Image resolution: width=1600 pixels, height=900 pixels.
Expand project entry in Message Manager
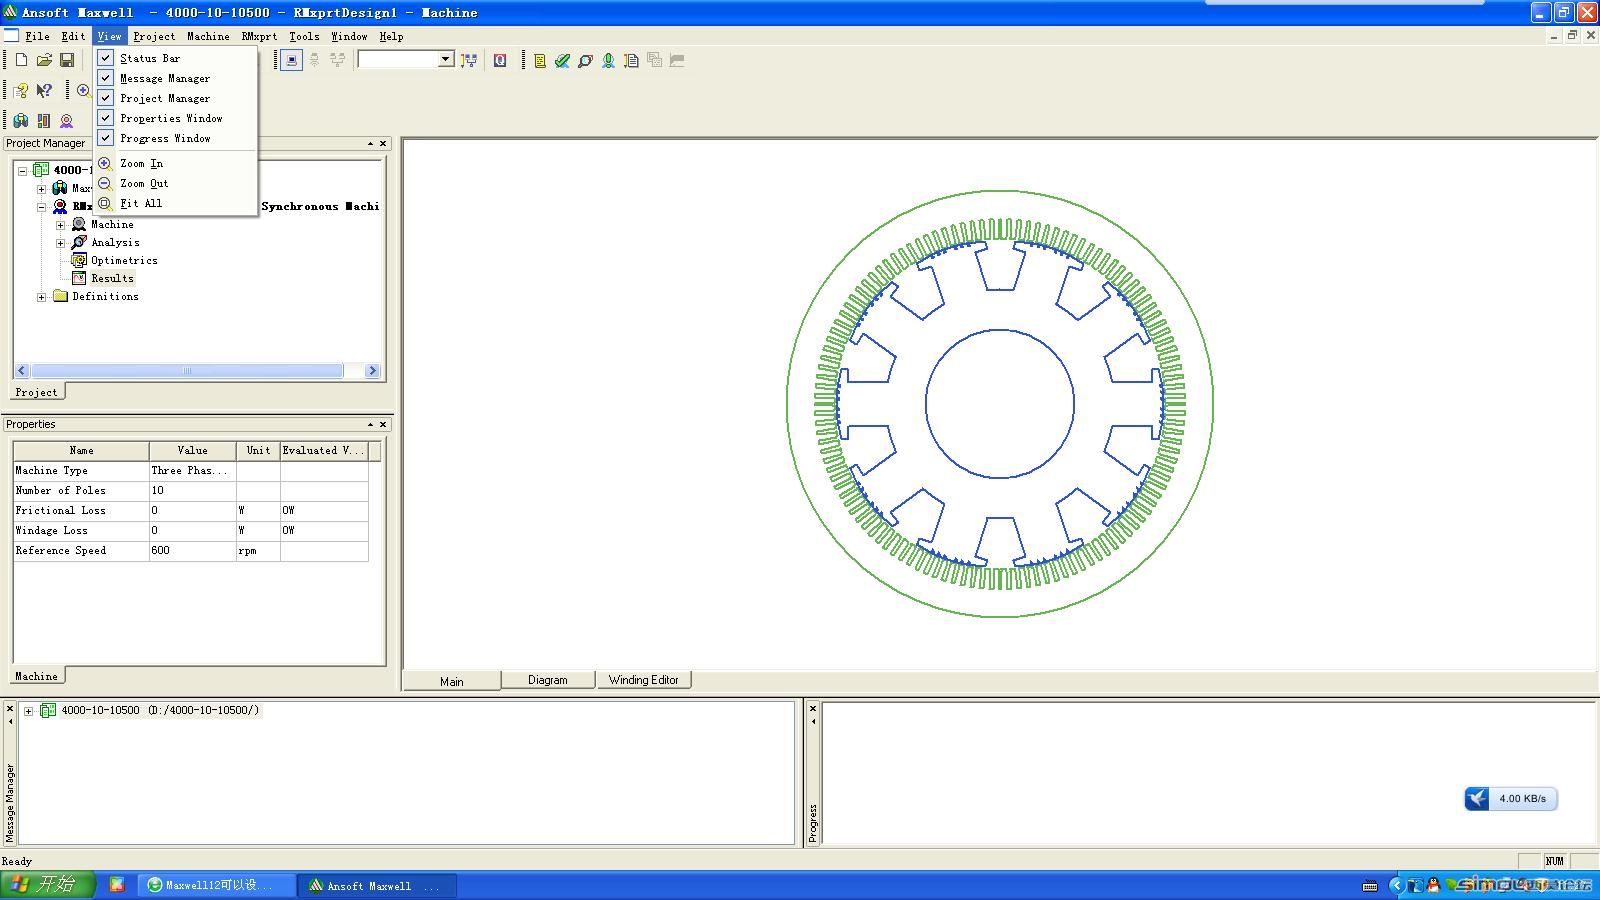coord(29,711)
